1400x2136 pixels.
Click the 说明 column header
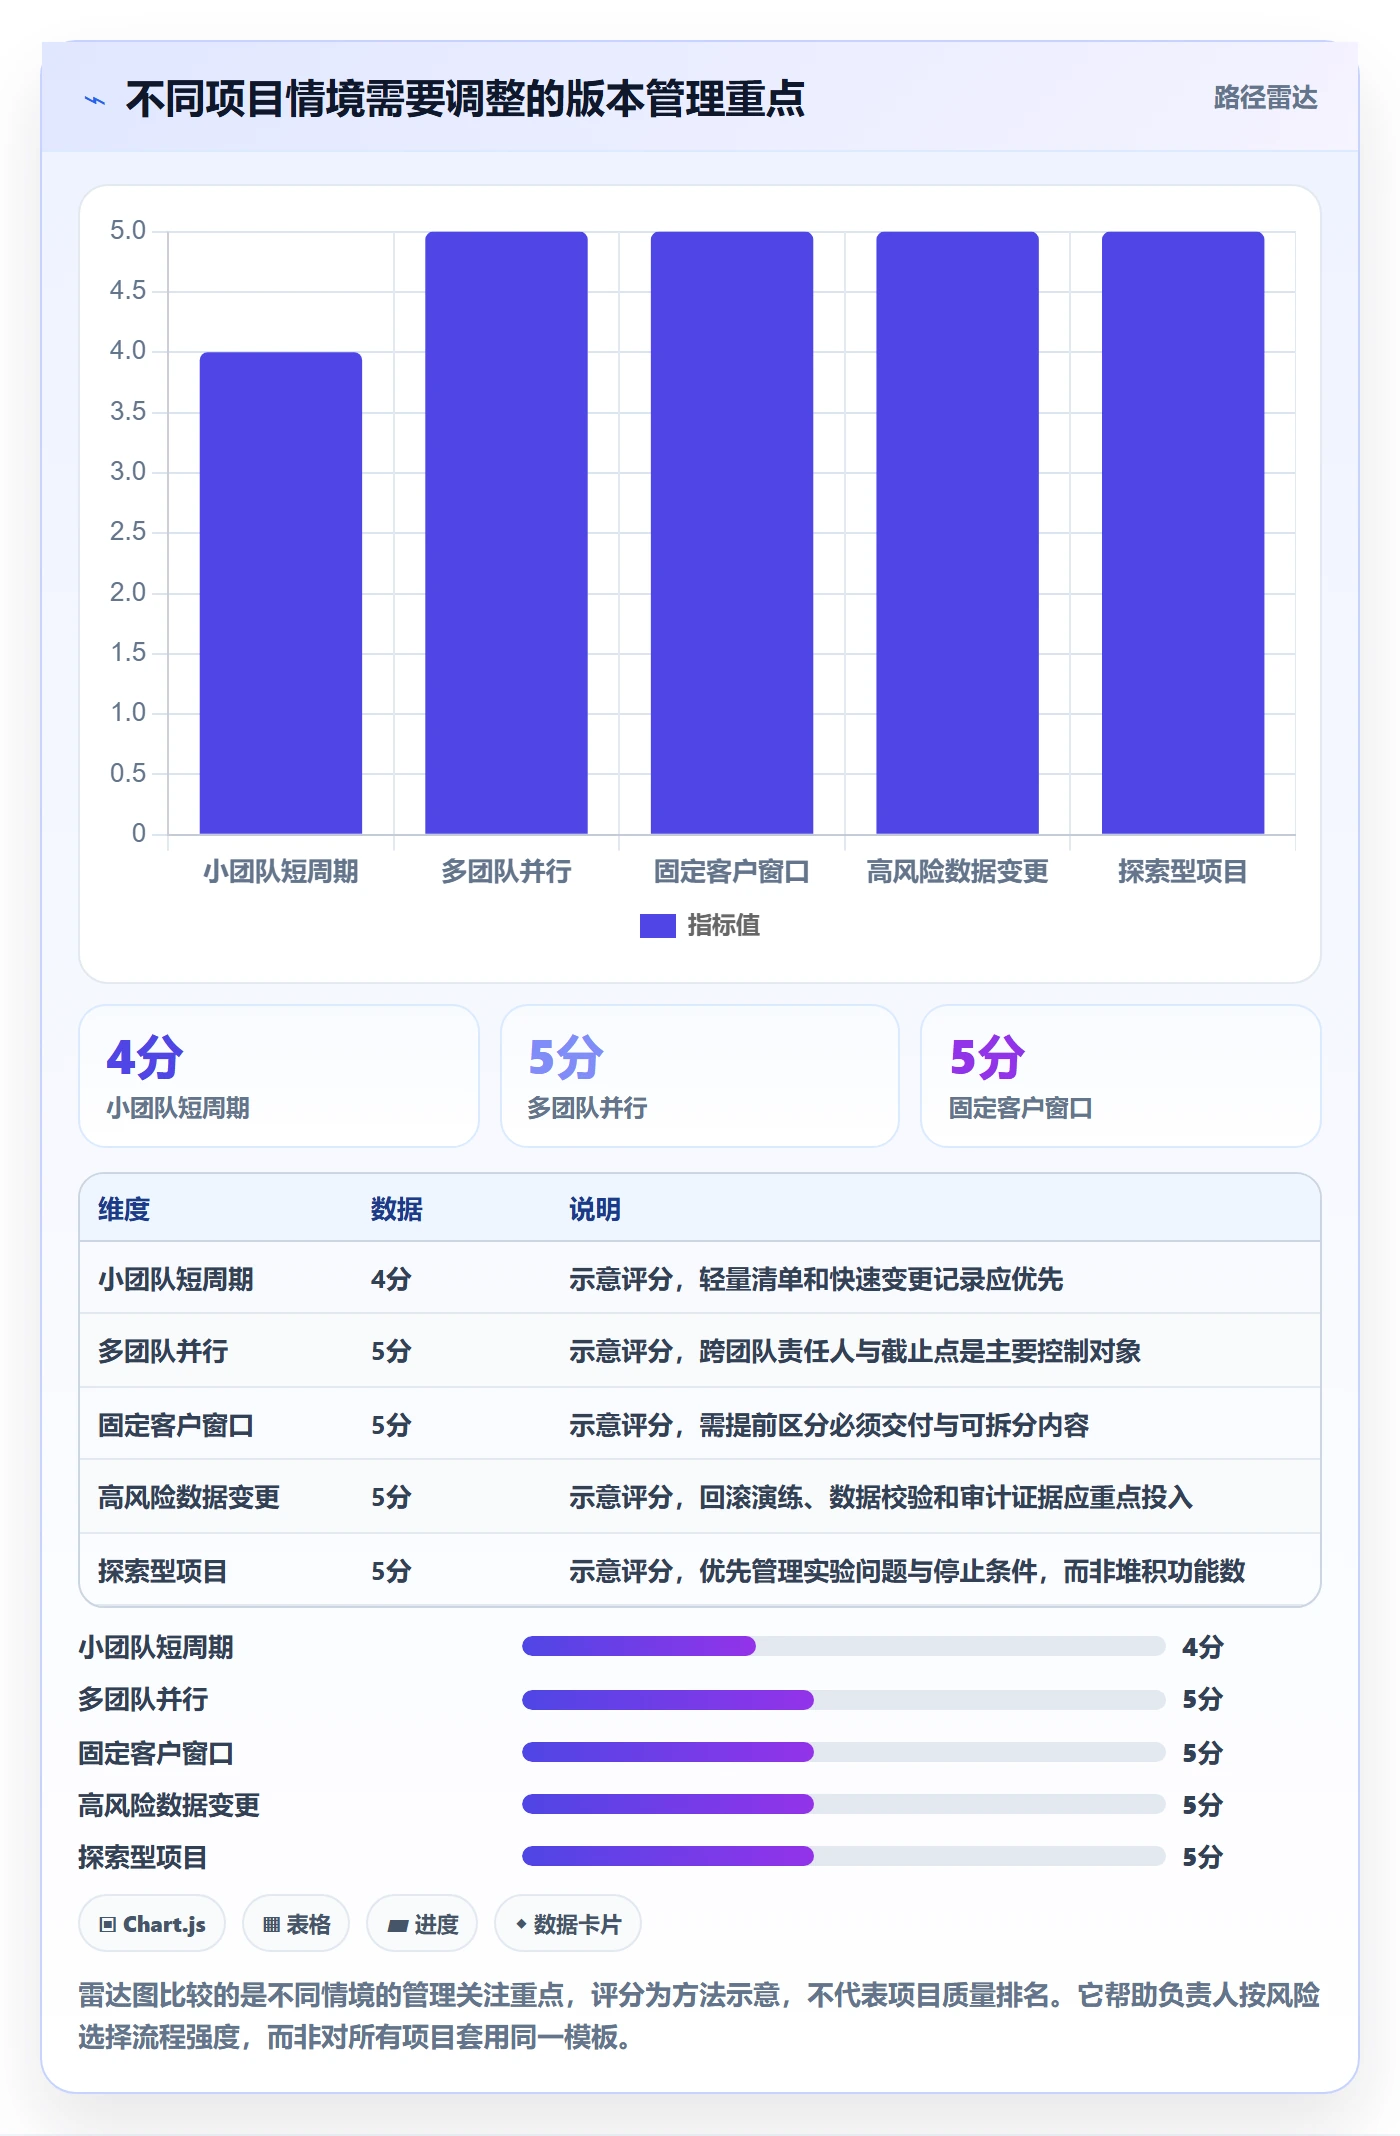point(595,1209)
